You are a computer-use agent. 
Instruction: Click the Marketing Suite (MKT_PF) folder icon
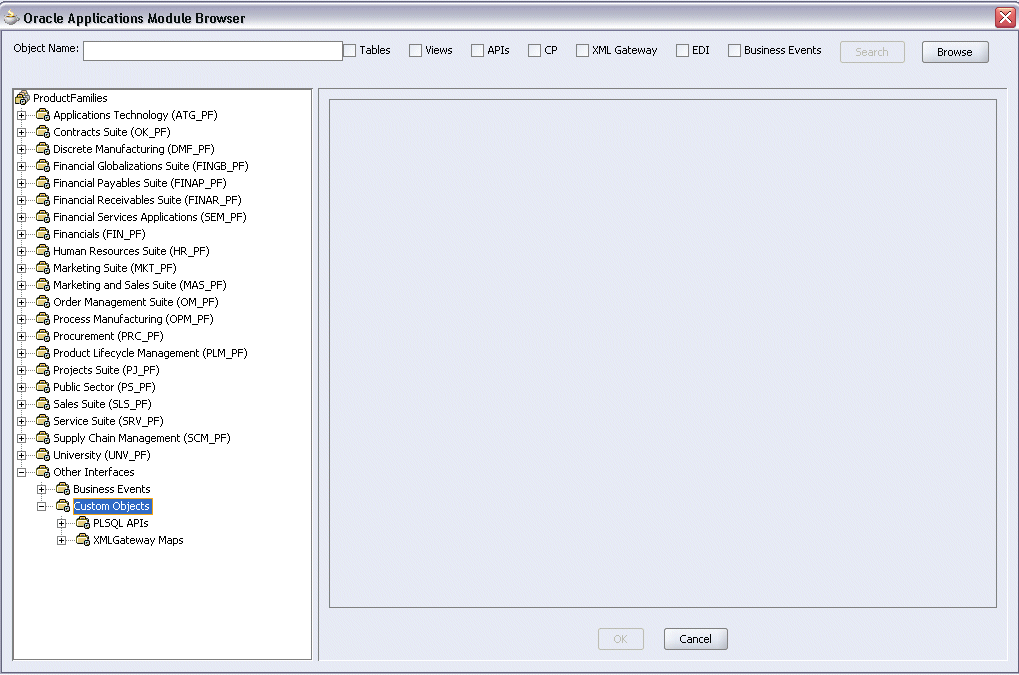coord(43,268)
